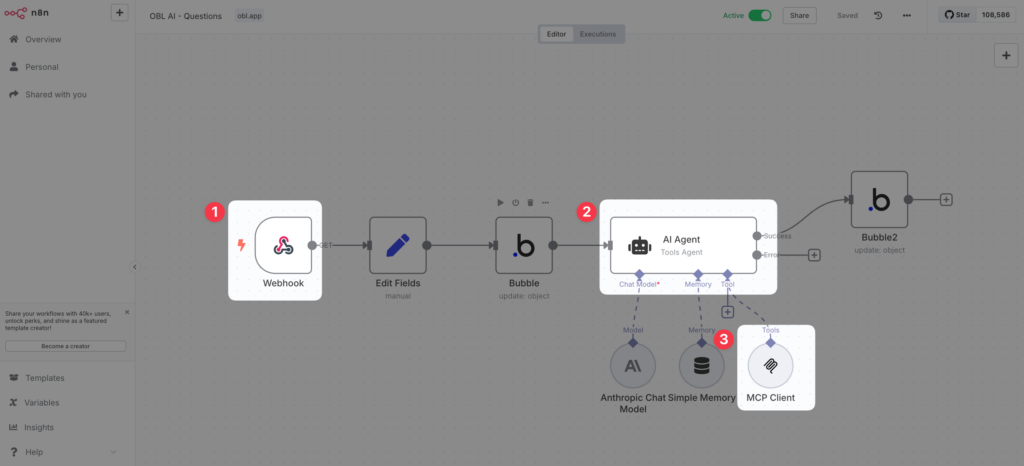Add node on AI Agent Error output
The image size is (1024, 466).
click(814, 255)
